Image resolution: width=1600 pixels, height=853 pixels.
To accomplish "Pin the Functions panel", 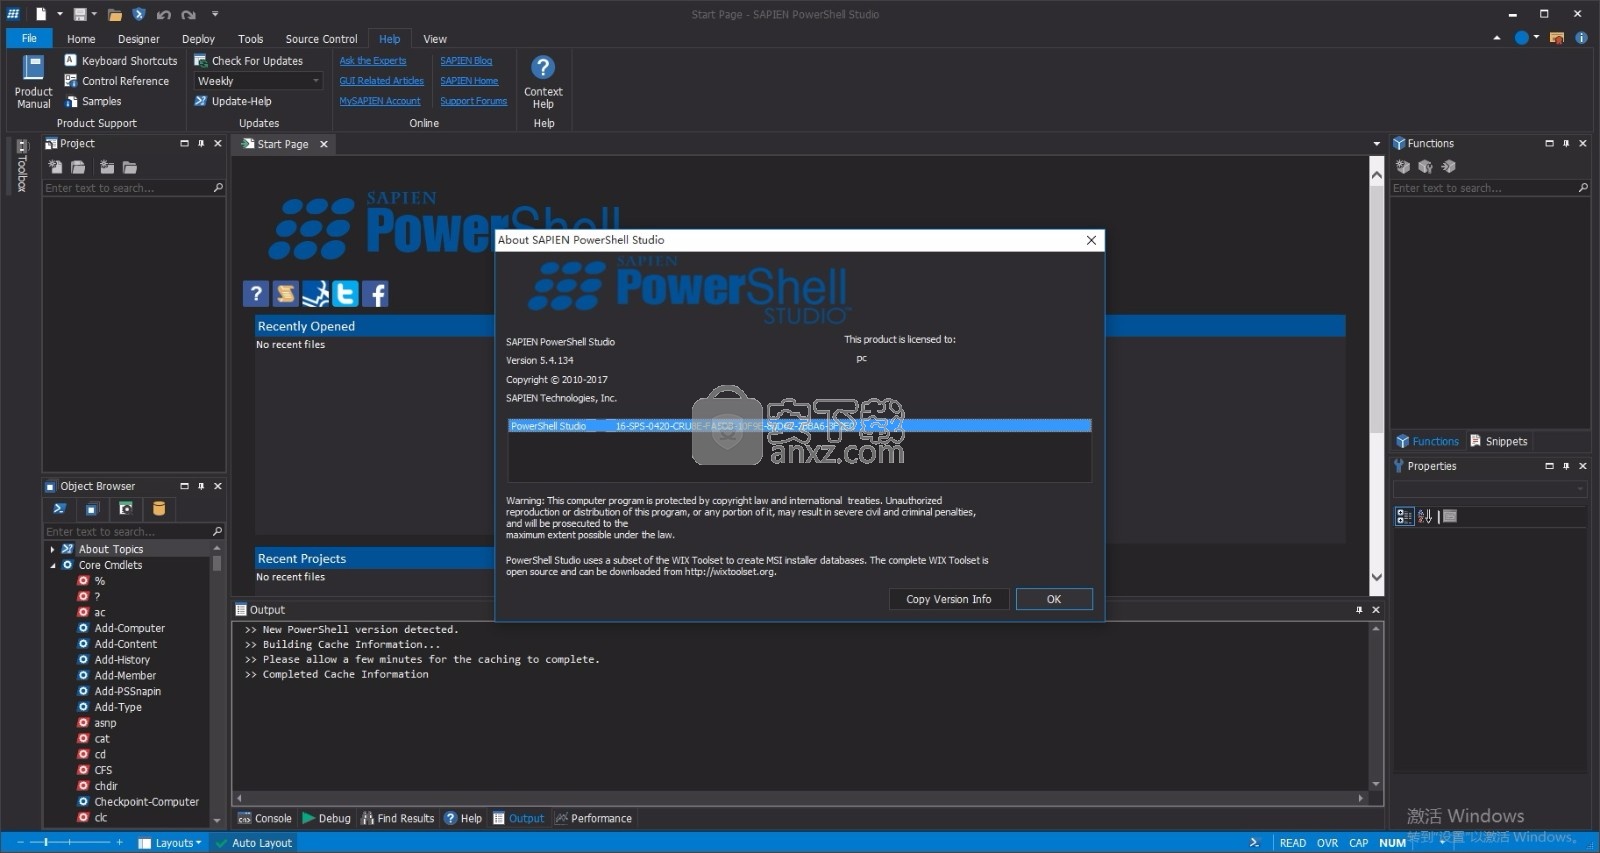I will 1566,143.
